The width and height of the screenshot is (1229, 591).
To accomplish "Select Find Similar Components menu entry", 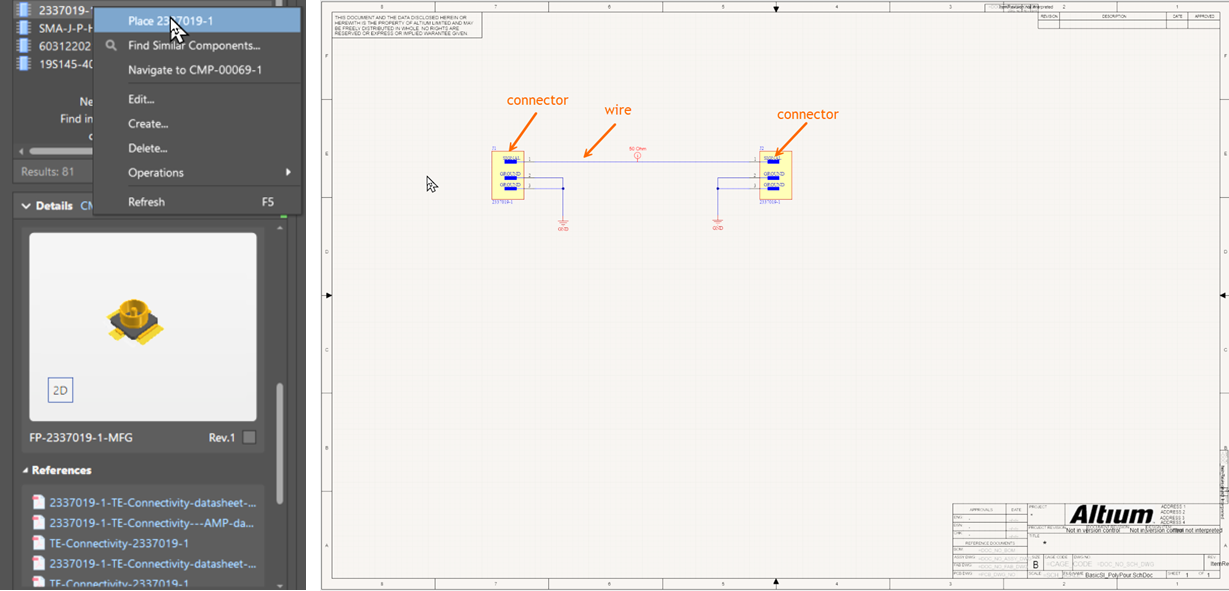I will pyautogui.click(x=194, y=45).
